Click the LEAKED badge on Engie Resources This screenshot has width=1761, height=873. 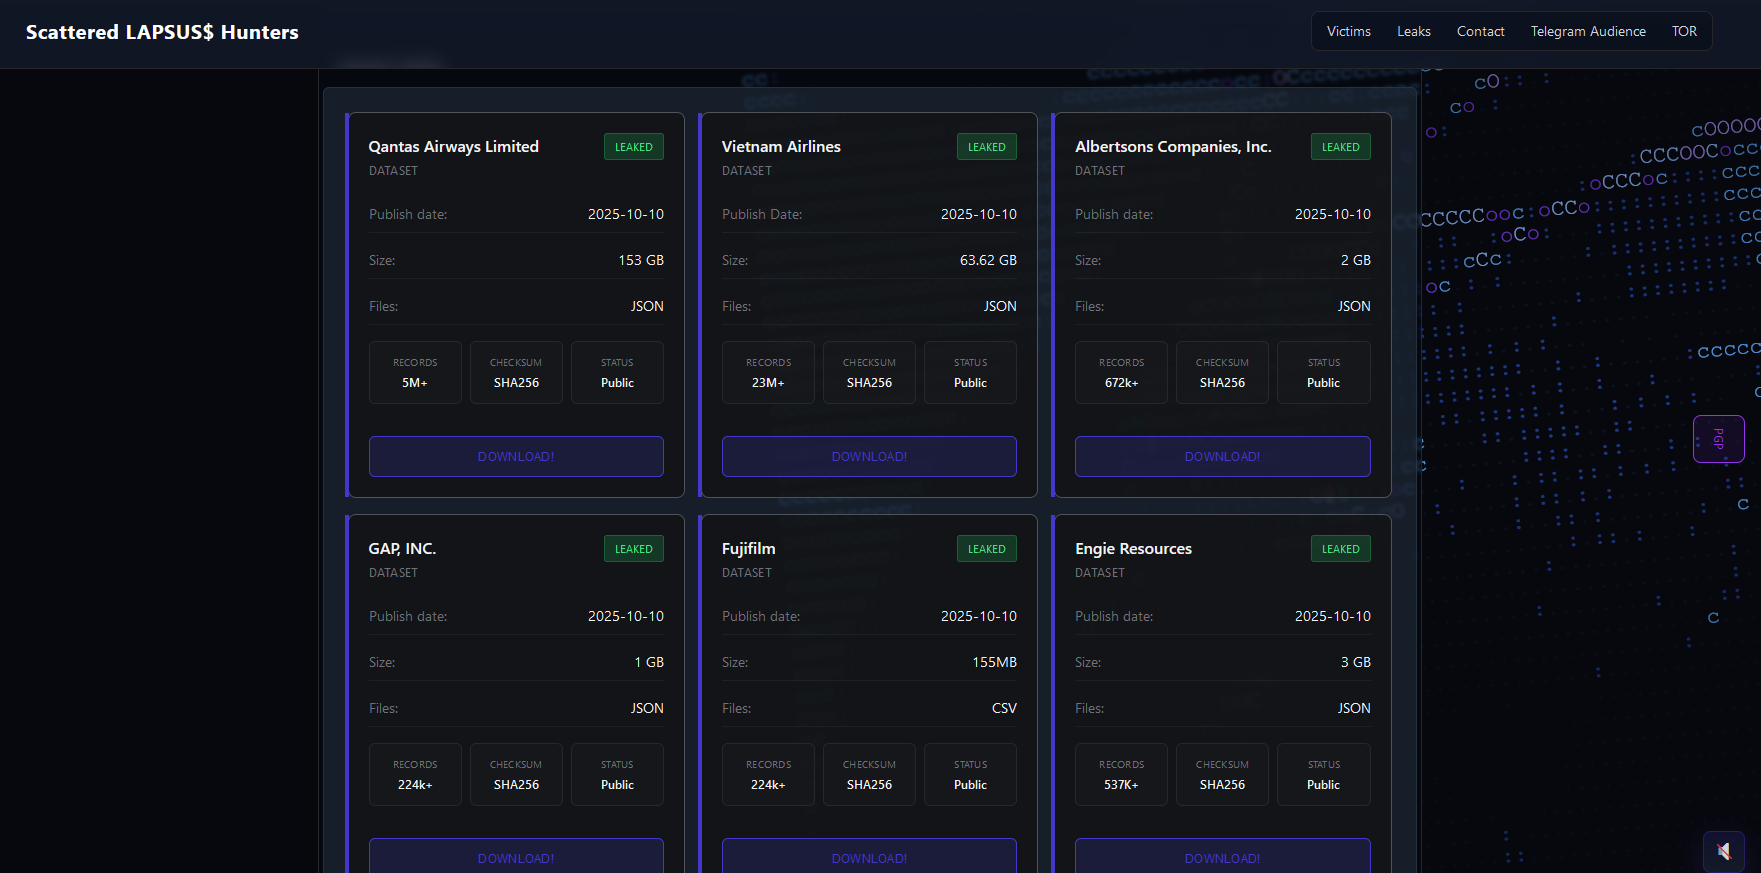pos(1340,549)
